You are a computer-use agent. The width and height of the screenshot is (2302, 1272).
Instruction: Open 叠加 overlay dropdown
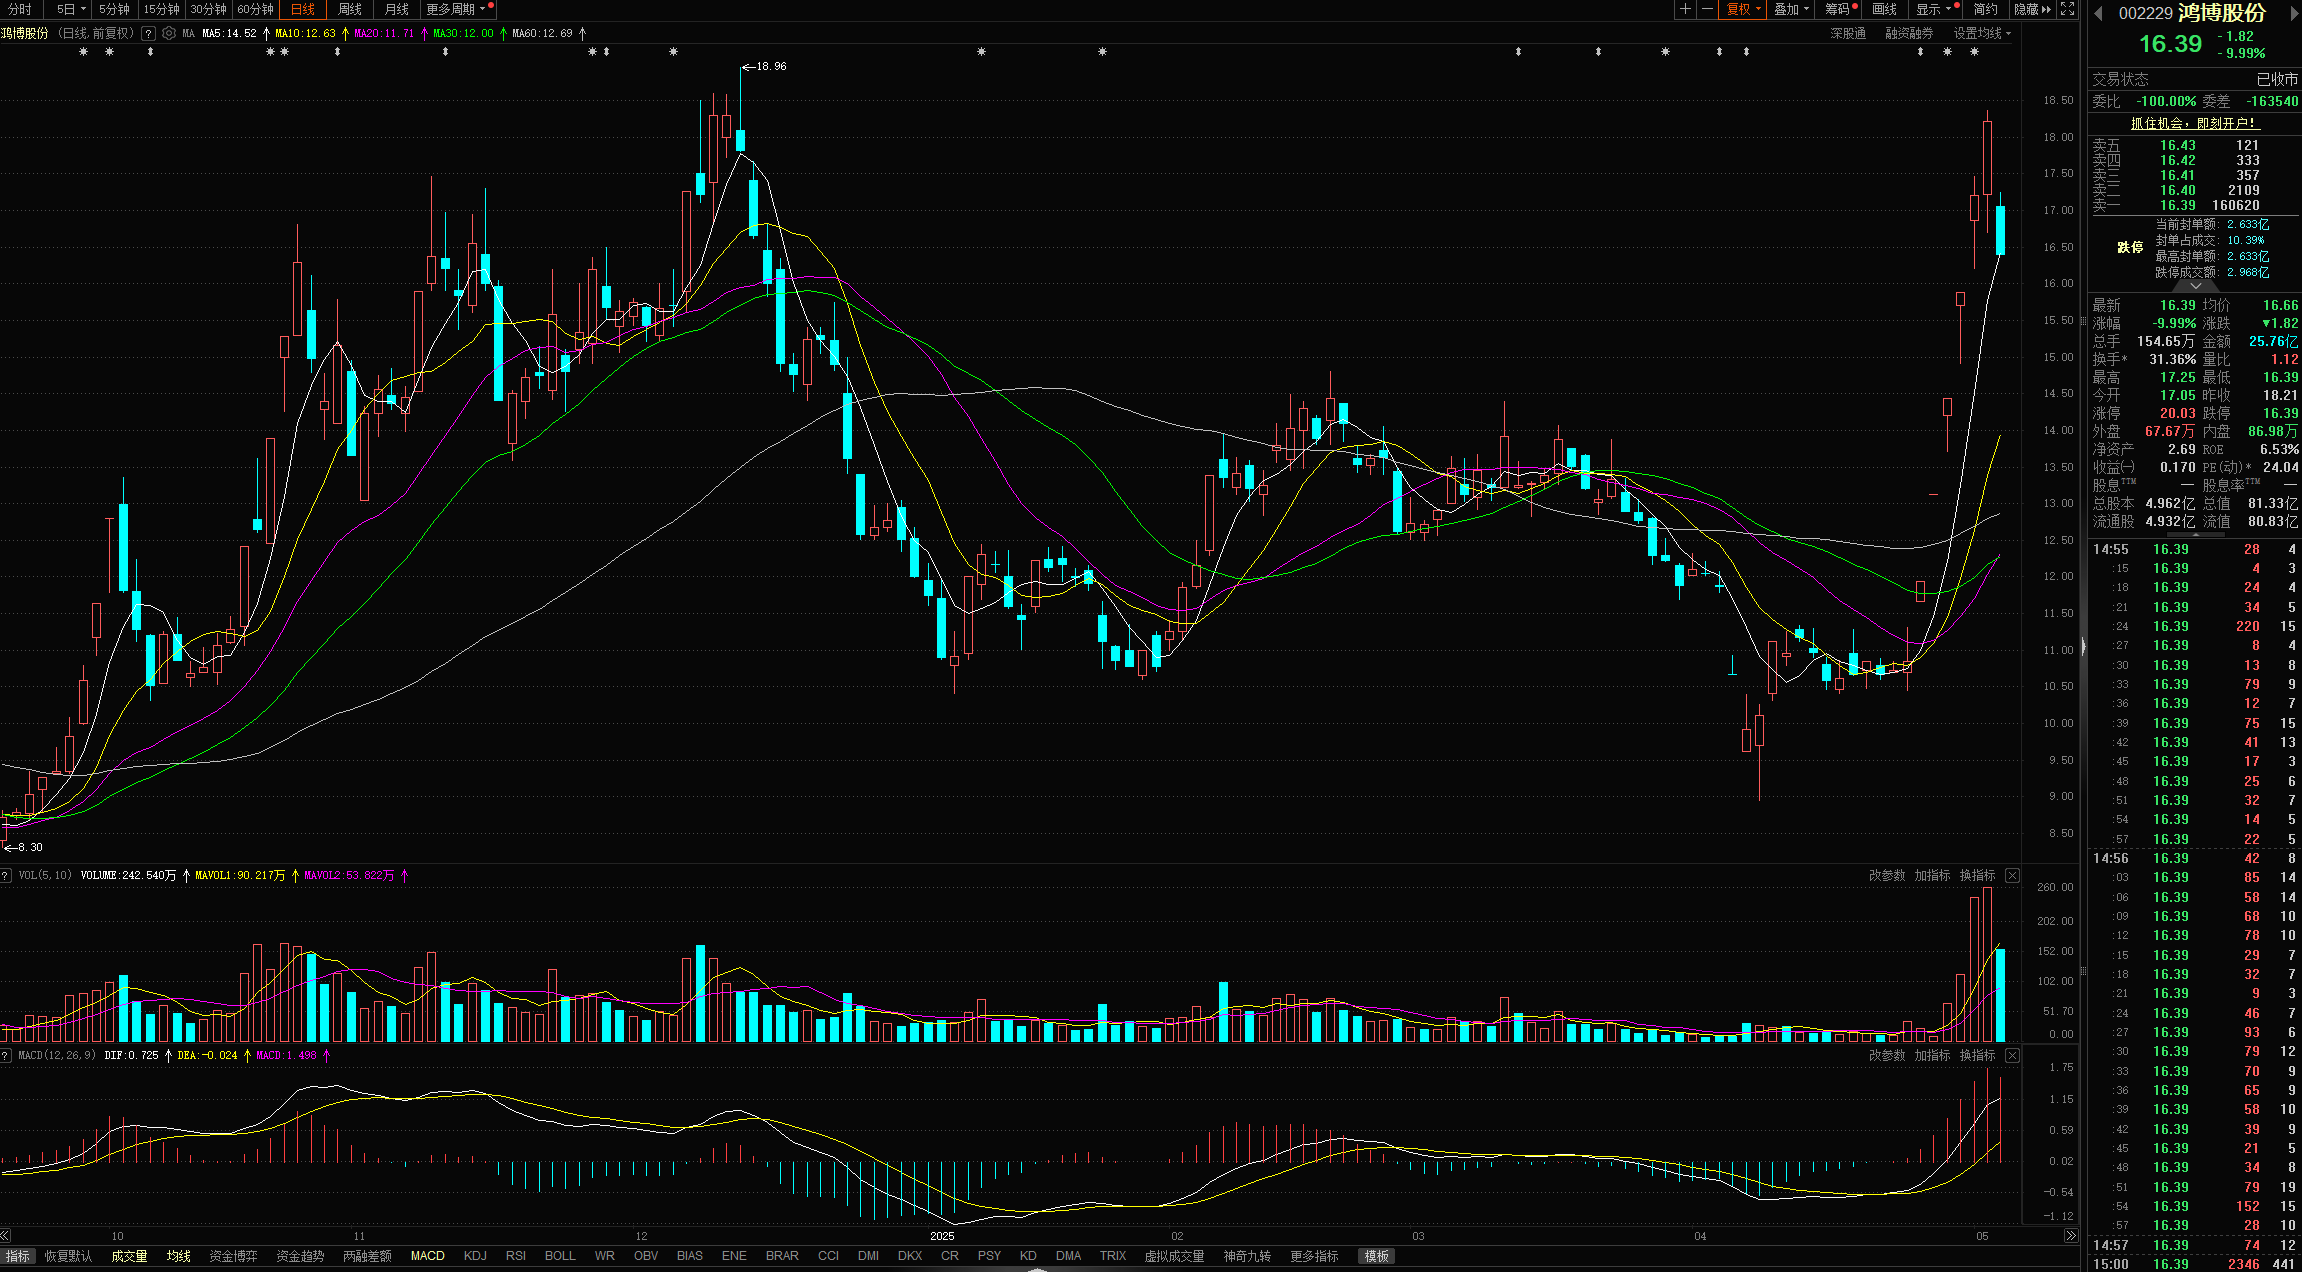coord(1792,9)
